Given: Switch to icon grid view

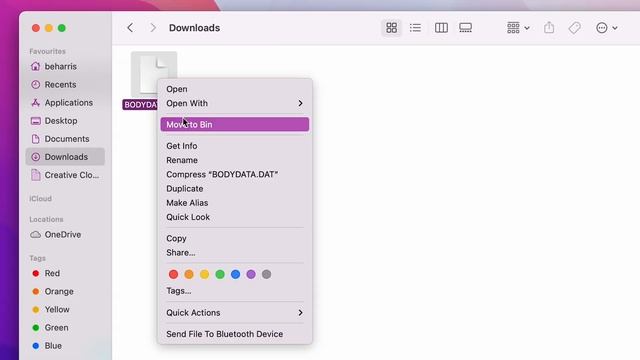Looking at the screenshot, I should tap(391, 28).
